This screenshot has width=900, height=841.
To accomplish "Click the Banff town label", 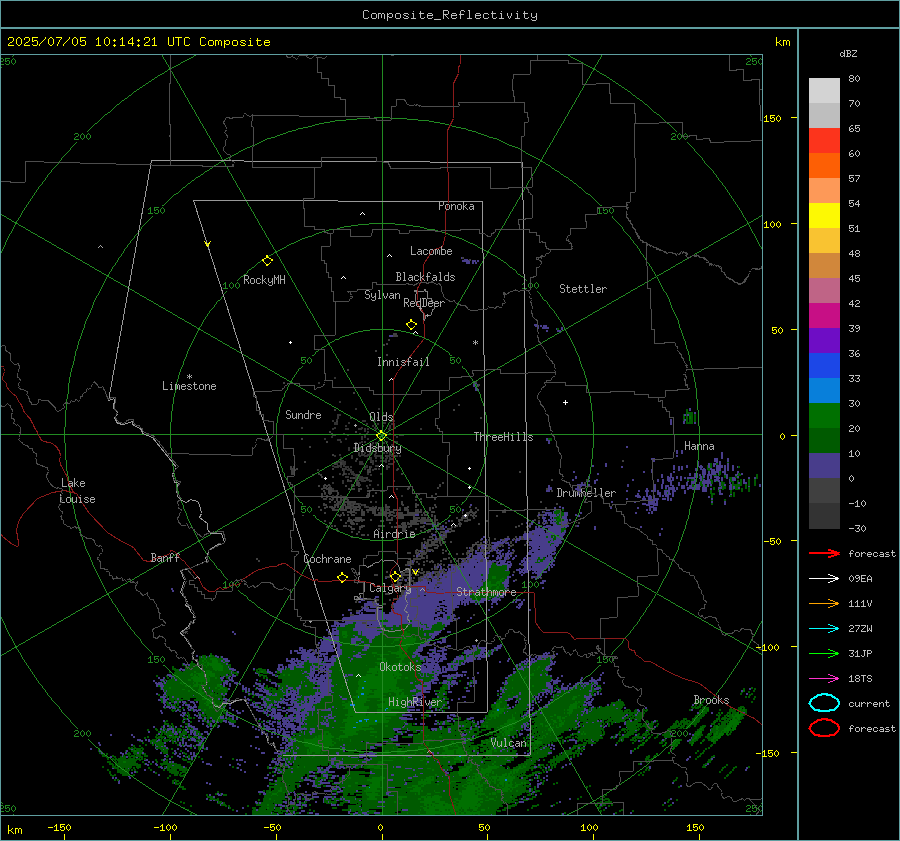I will click(x=165, y=557).
